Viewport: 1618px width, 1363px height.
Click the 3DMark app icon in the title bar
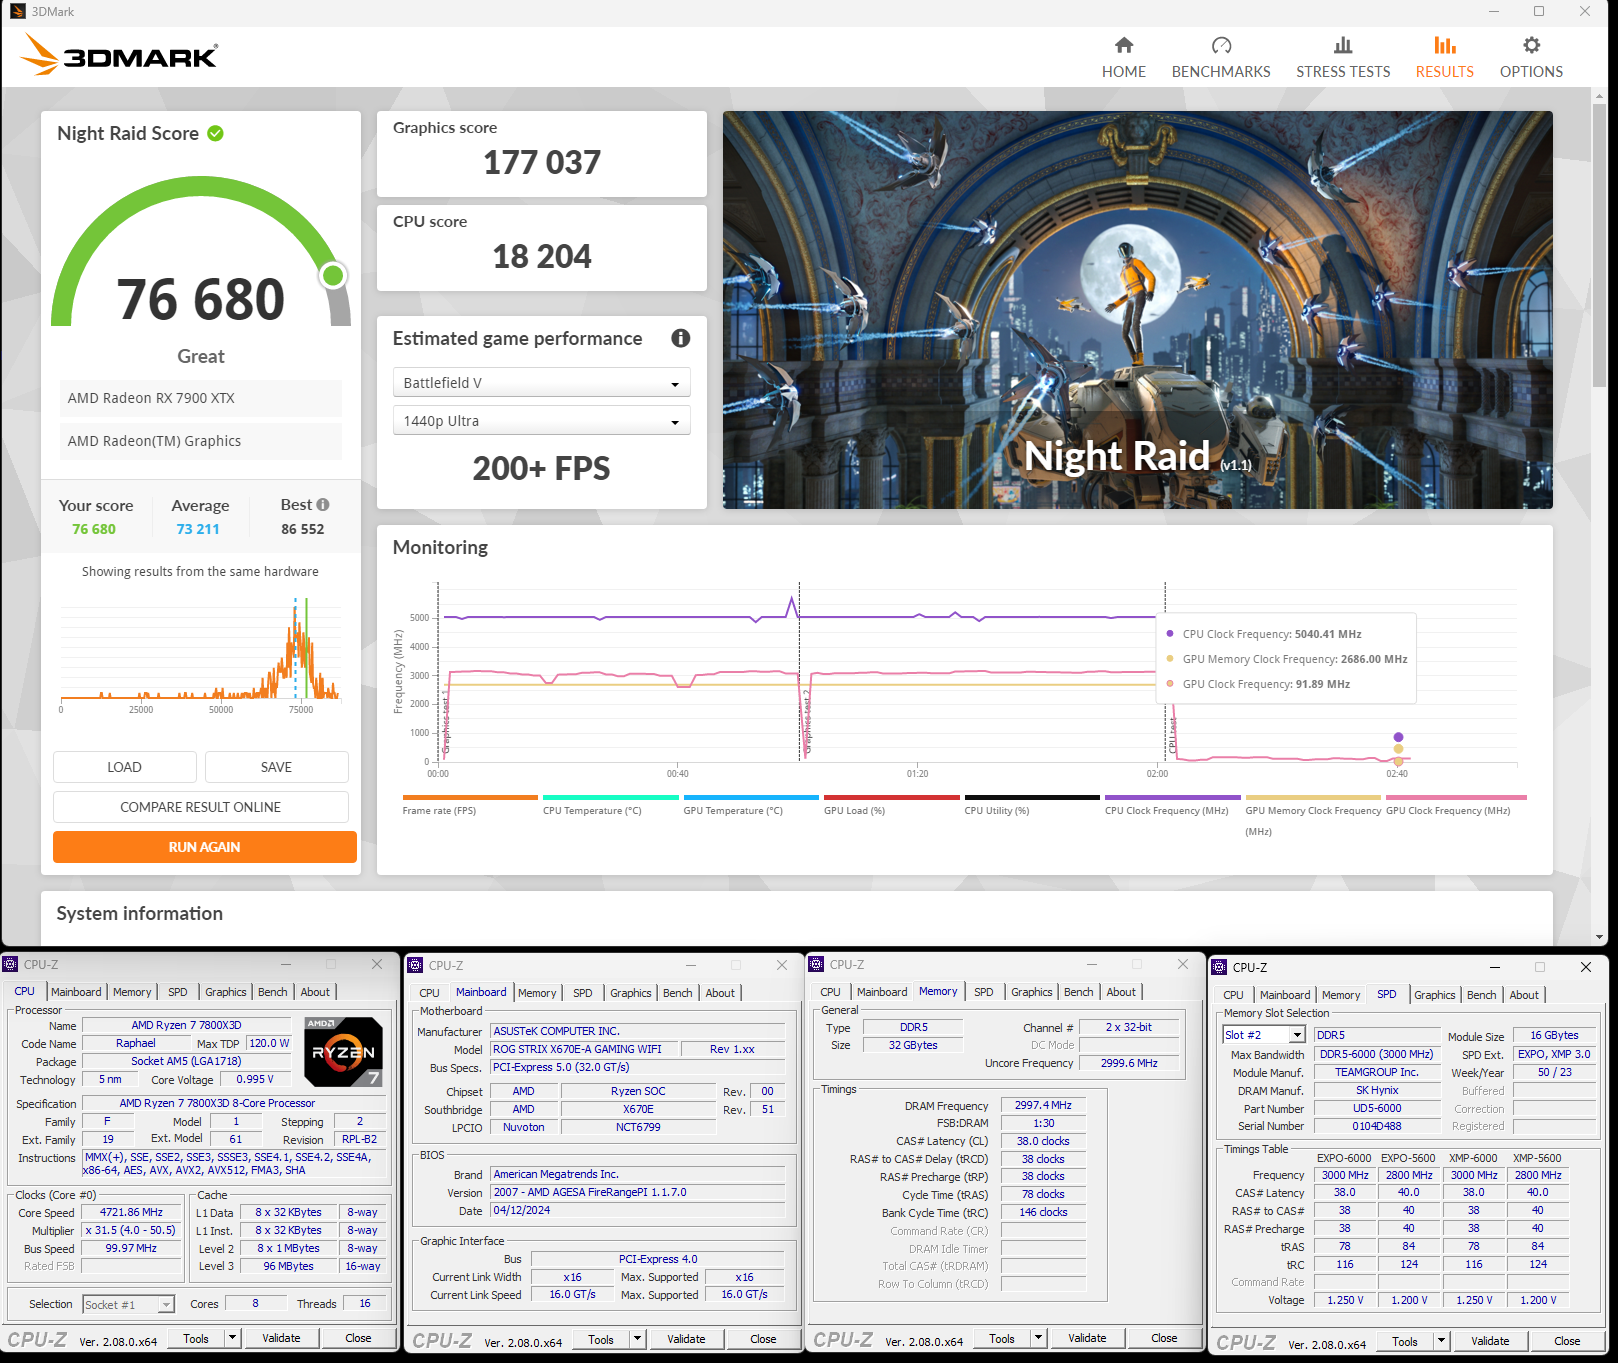tap(17, 12)
